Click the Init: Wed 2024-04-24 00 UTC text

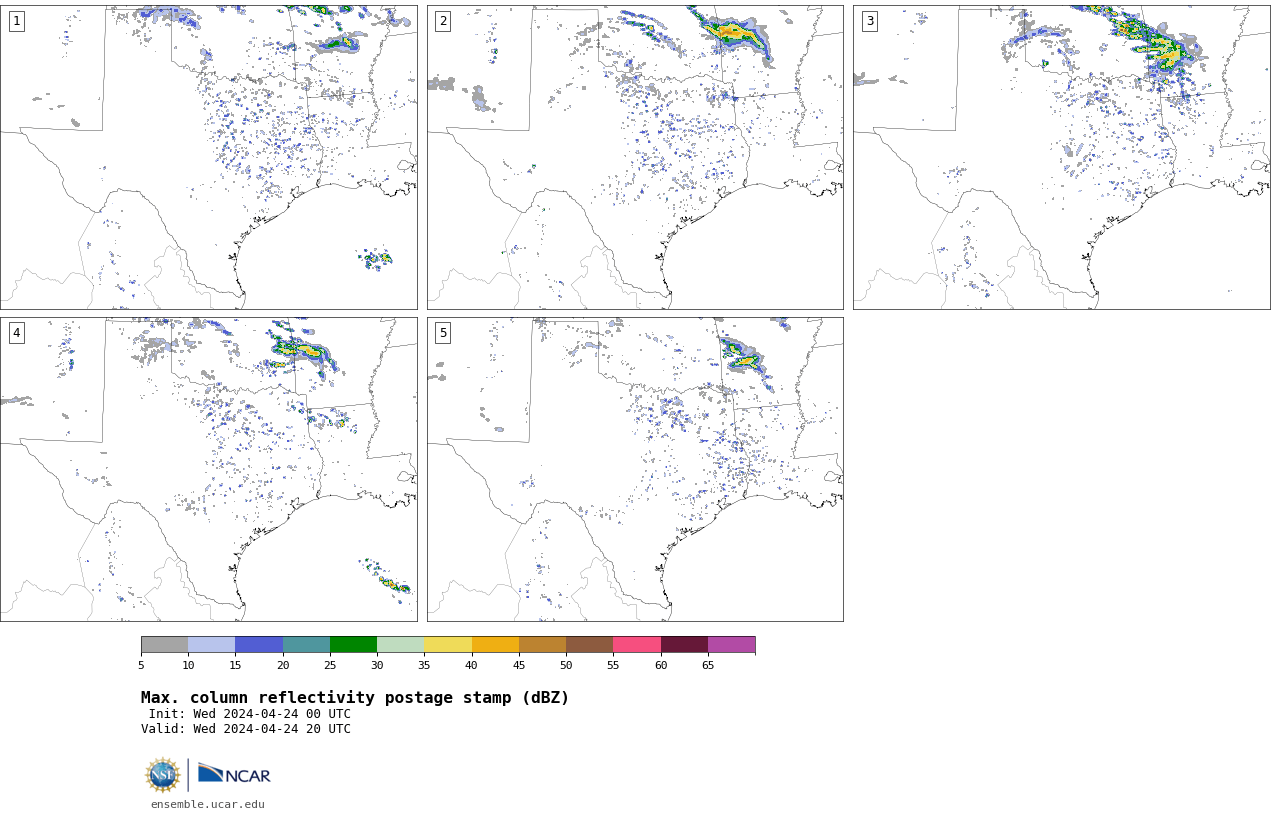pos(250,714)
